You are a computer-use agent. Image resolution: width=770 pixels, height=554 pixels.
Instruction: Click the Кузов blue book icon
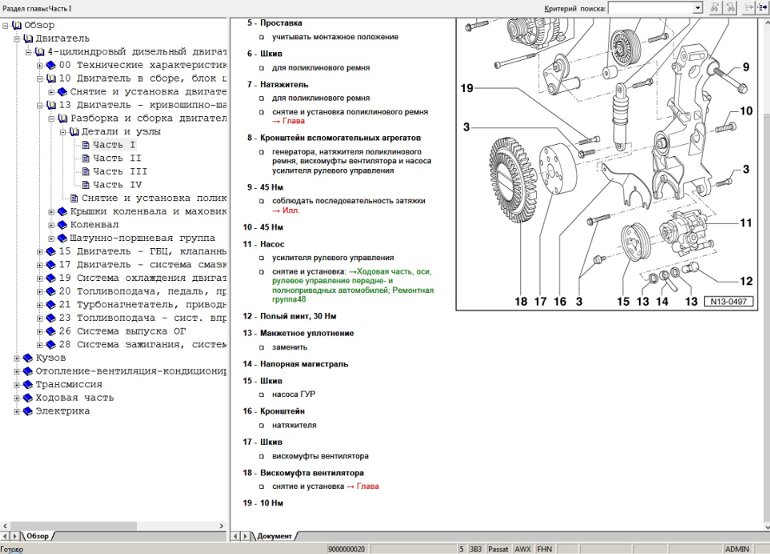pyautogui.click(x=28, y=358)
